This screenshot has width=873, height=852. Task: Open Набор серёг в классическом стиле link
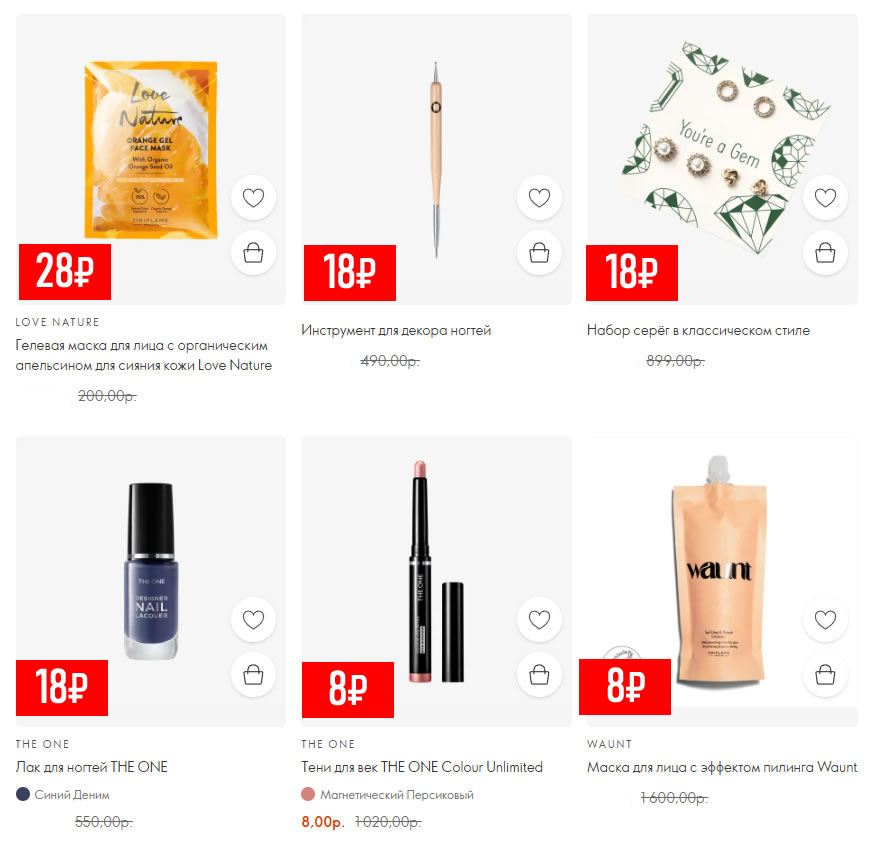pos(698,330)
